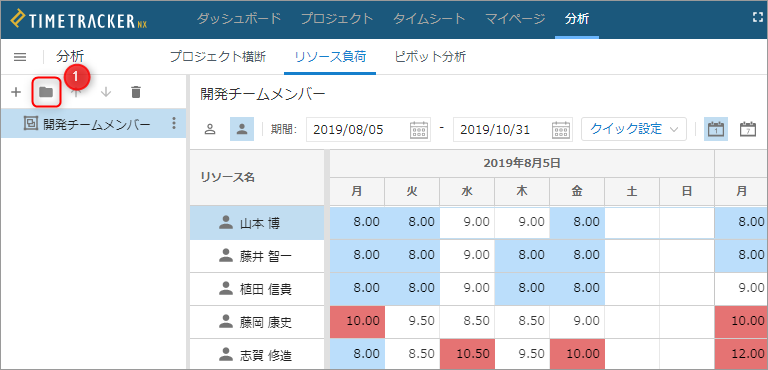Open the タイムシート menu

point(429,19)
